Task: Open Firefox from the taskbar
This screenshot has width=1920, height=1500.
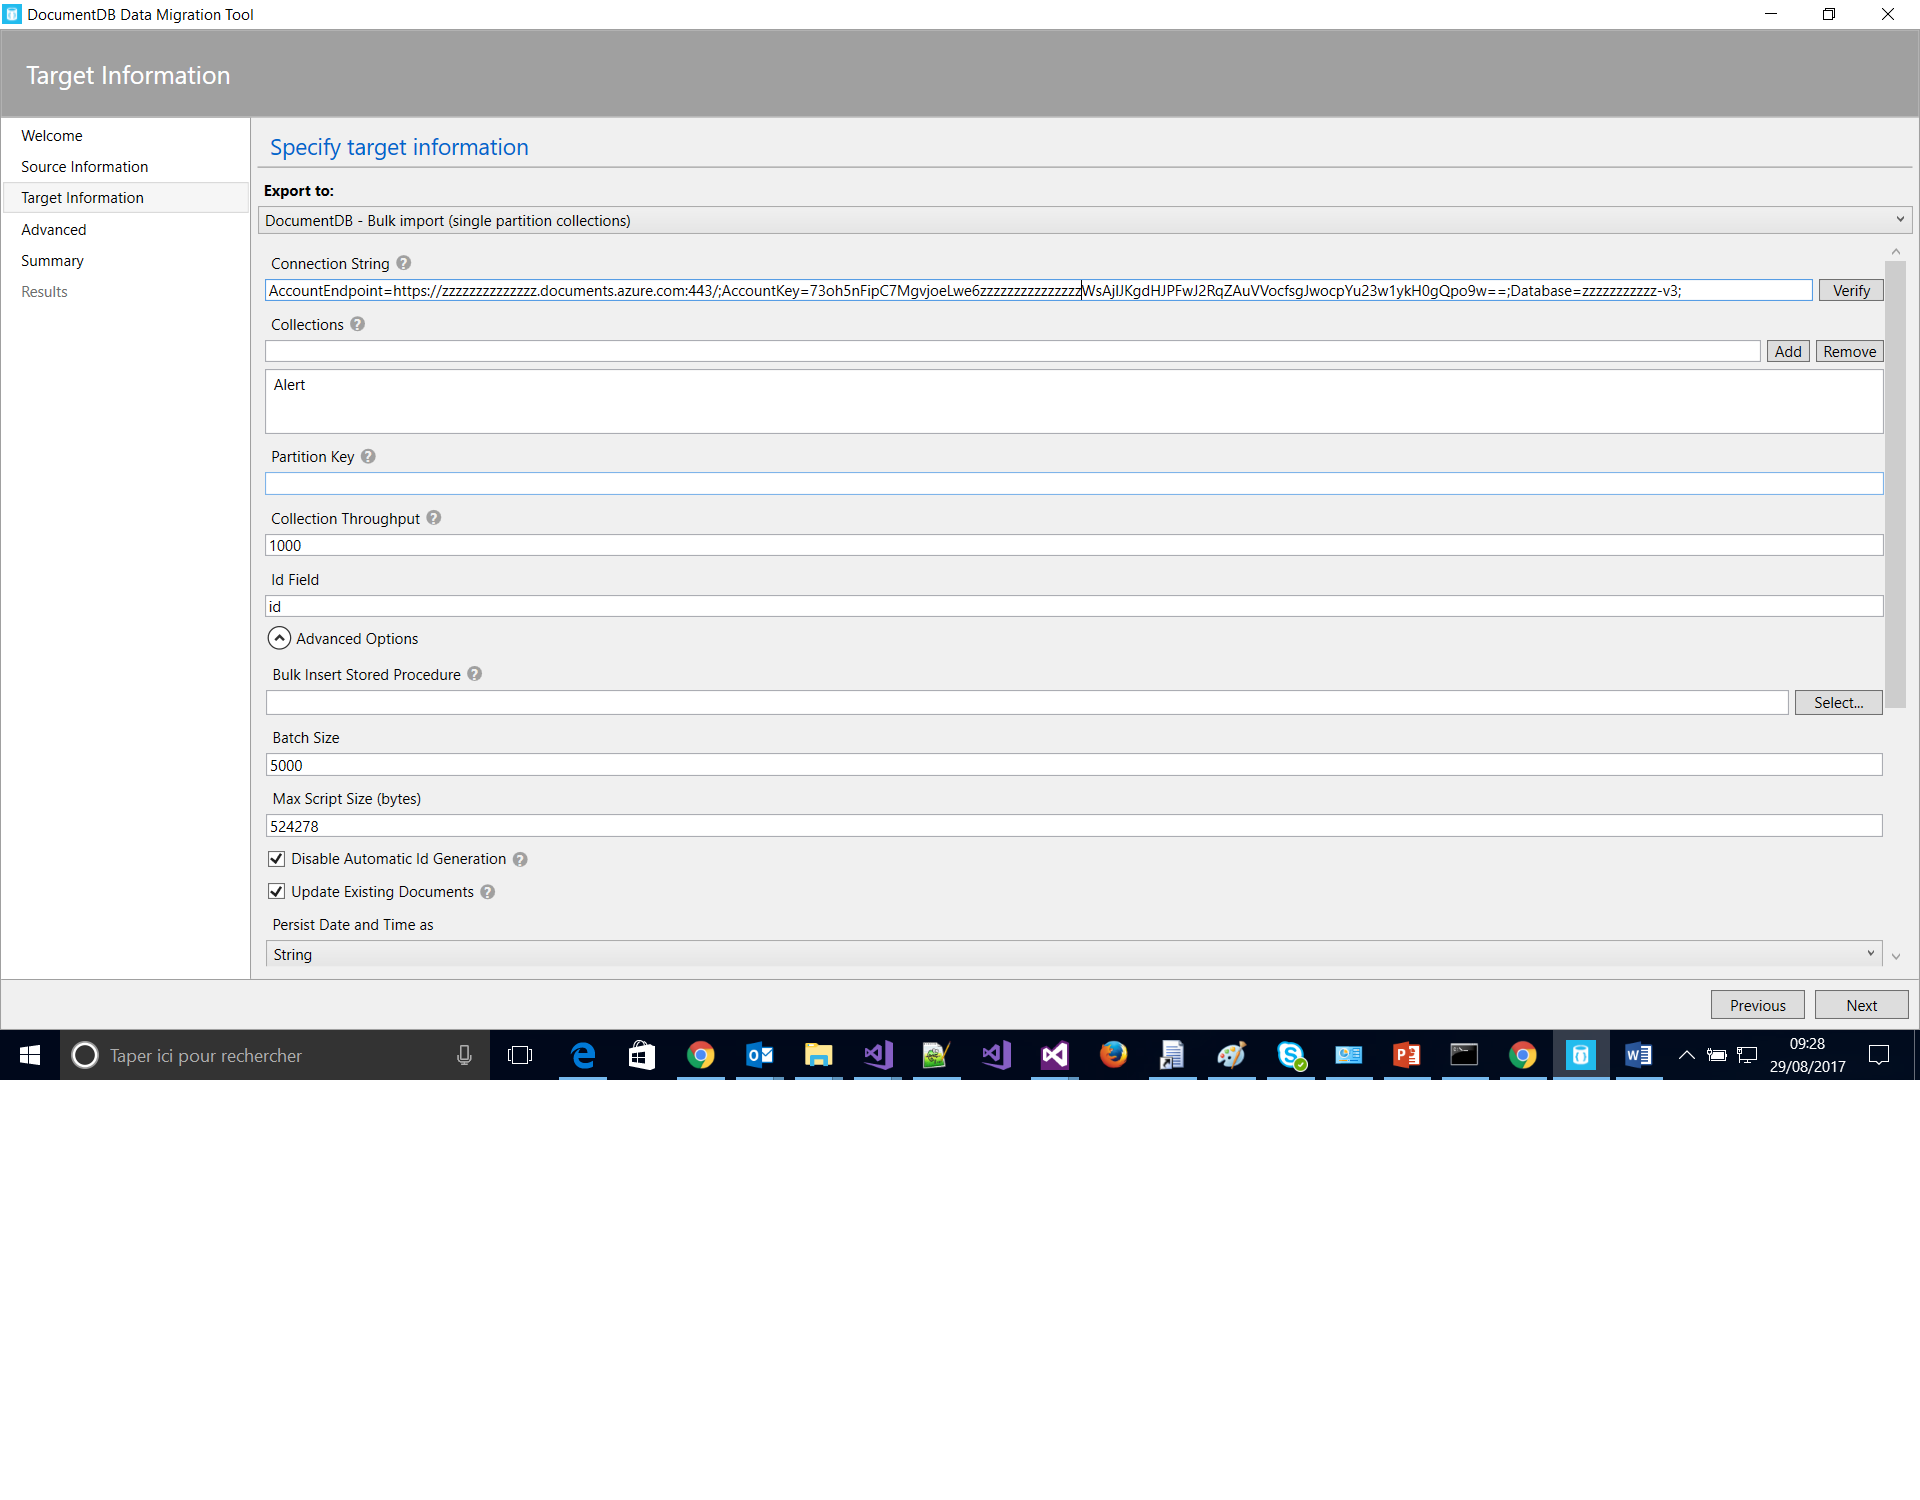Action: 1112,1055
